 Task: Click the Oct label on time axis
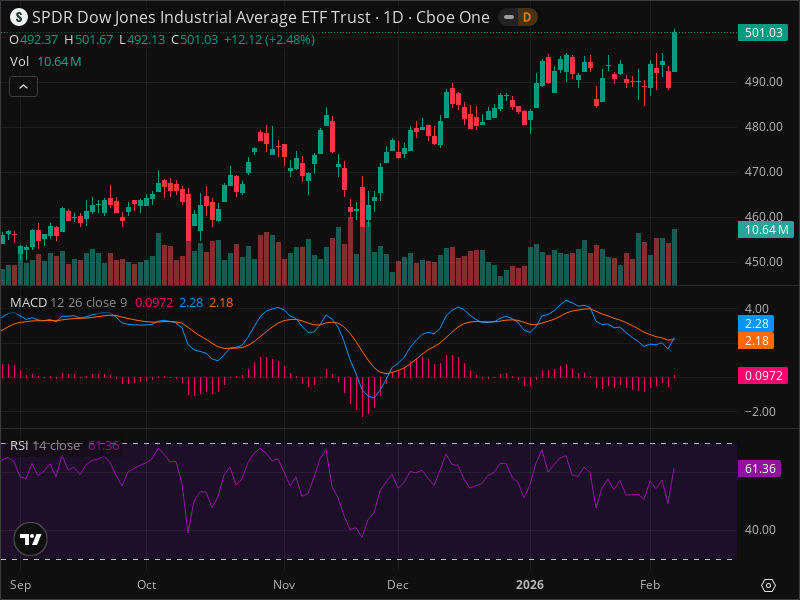(146, 585)
